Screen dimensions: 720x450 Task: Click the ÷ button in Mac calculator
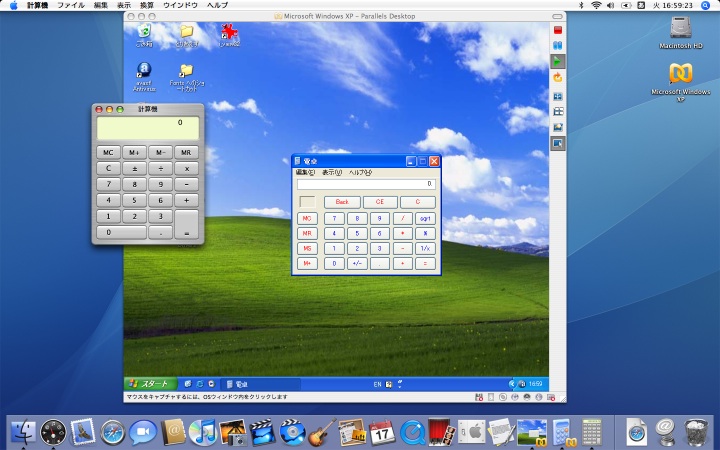tap(161, 169)
